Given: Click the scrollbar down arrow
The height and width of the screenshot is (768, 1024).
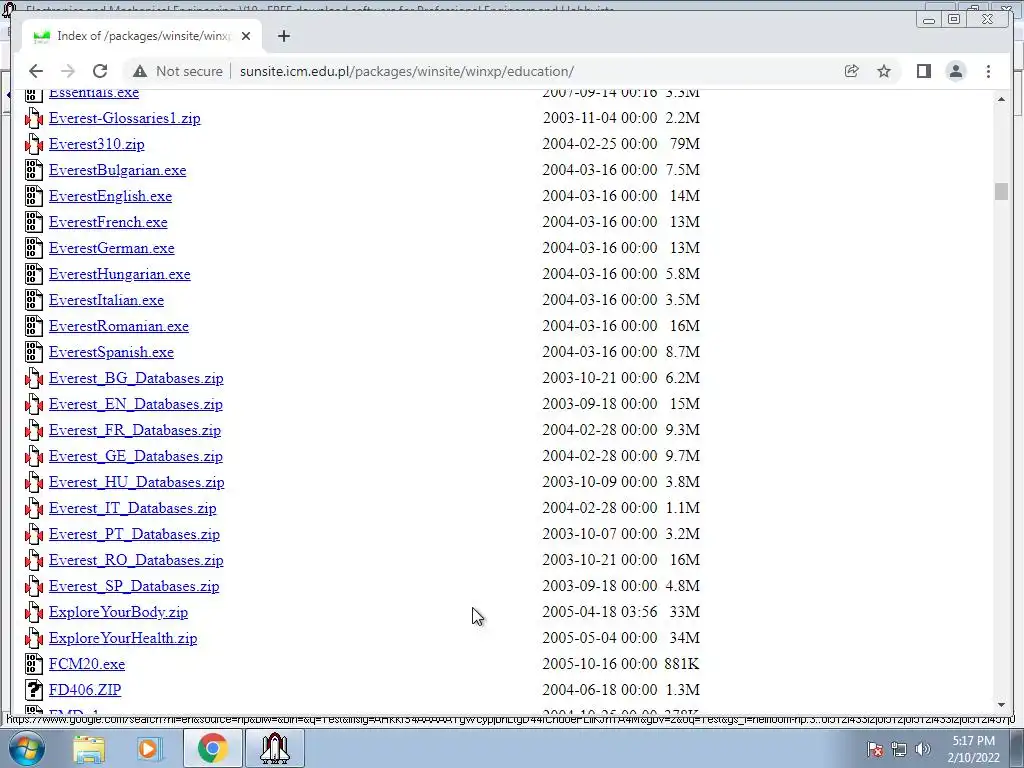Looking at the screenshot, I should pyautogui.click(x=1001, y=705).
